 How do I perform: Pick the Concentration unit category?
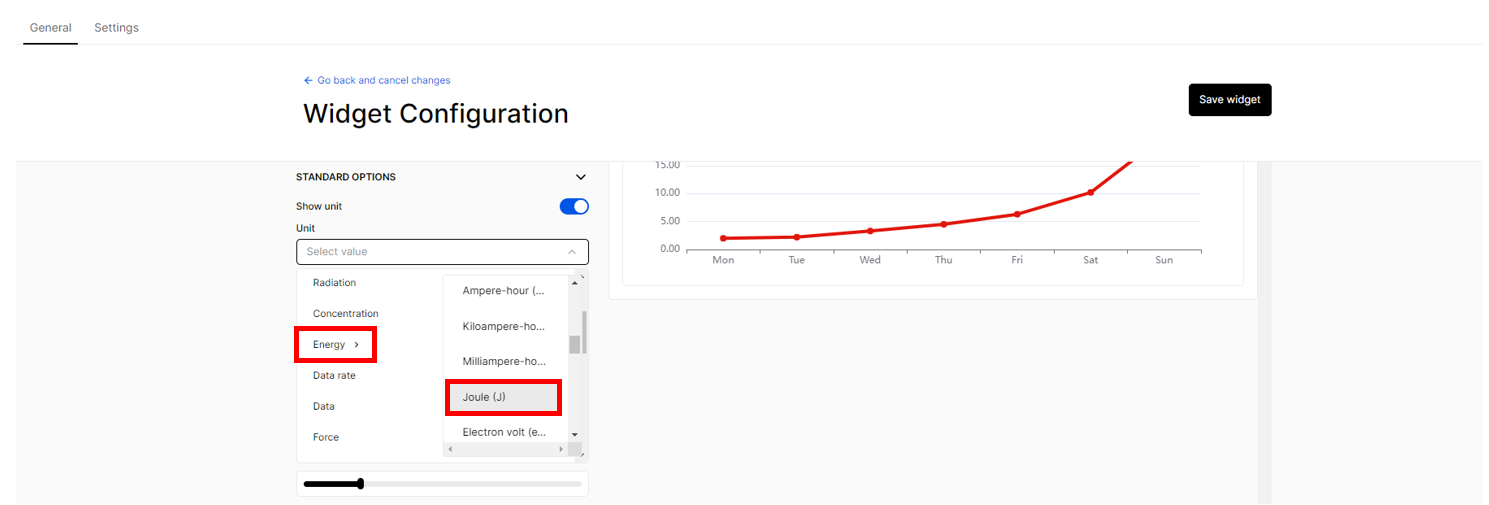(346, 314)
